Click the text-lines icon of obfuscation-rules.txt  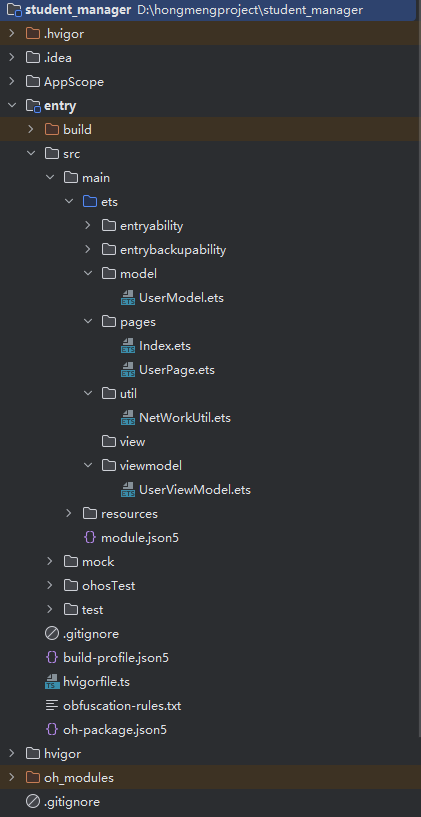click(52, 706)
